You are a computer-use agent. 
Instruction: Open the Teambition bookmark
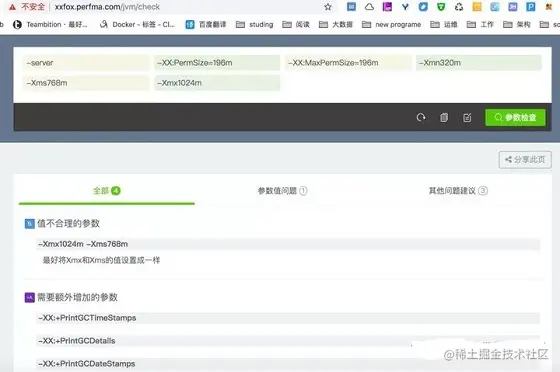(50, 24)
